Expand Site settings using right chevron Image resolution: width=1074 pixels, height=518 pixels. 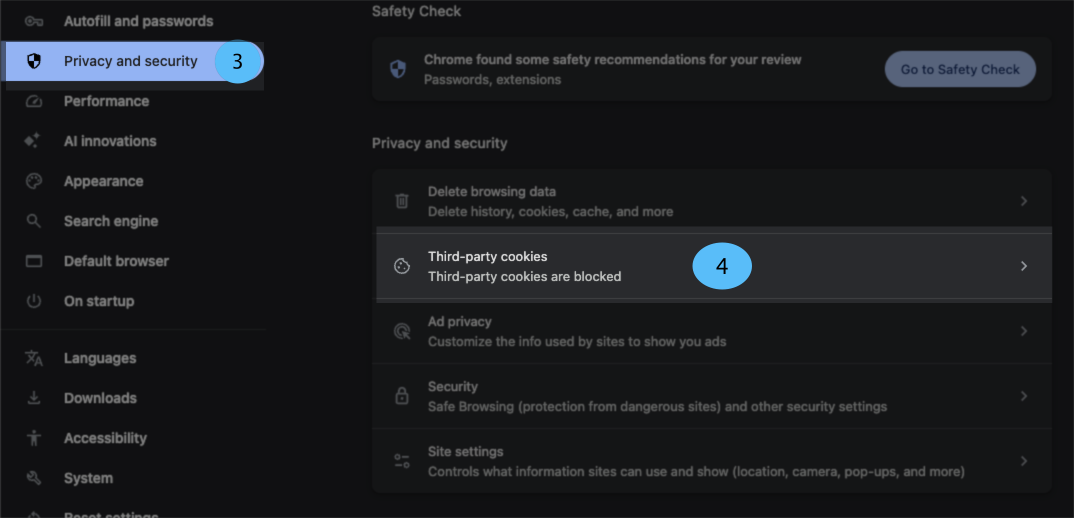pos(1024,461)
